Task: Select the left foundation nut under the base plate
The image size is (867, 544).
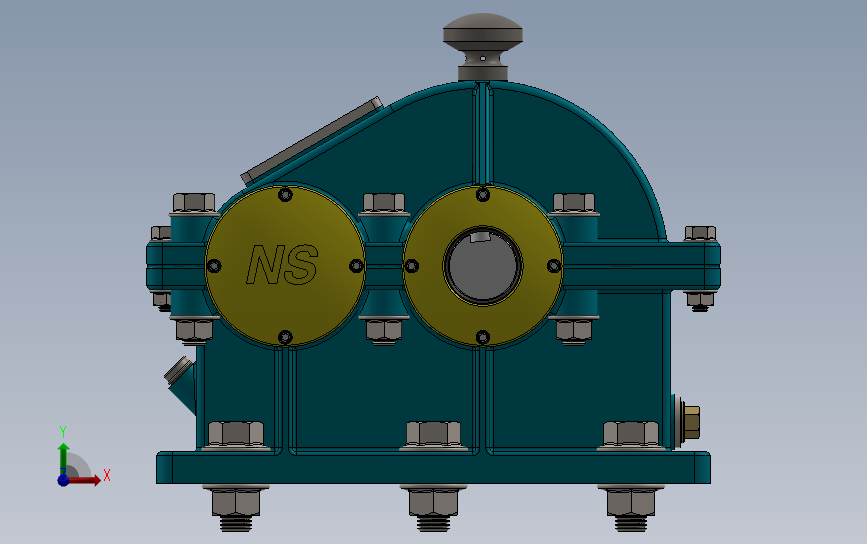Action: click(x=236, y=503)
